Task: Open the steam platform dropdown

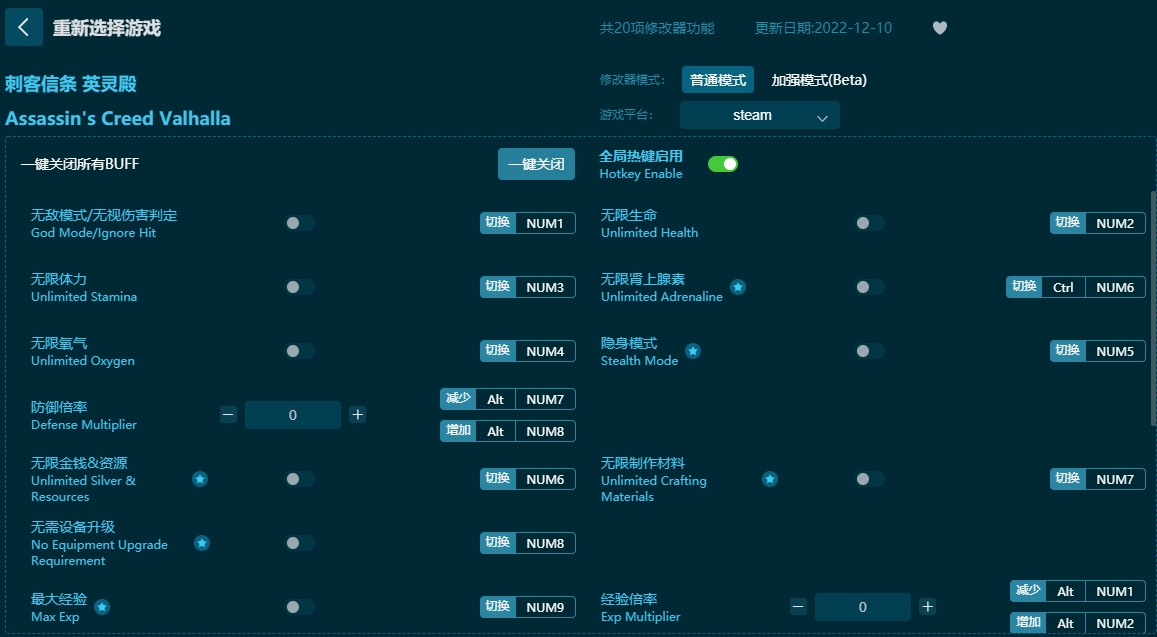Action: coord(759,115)
